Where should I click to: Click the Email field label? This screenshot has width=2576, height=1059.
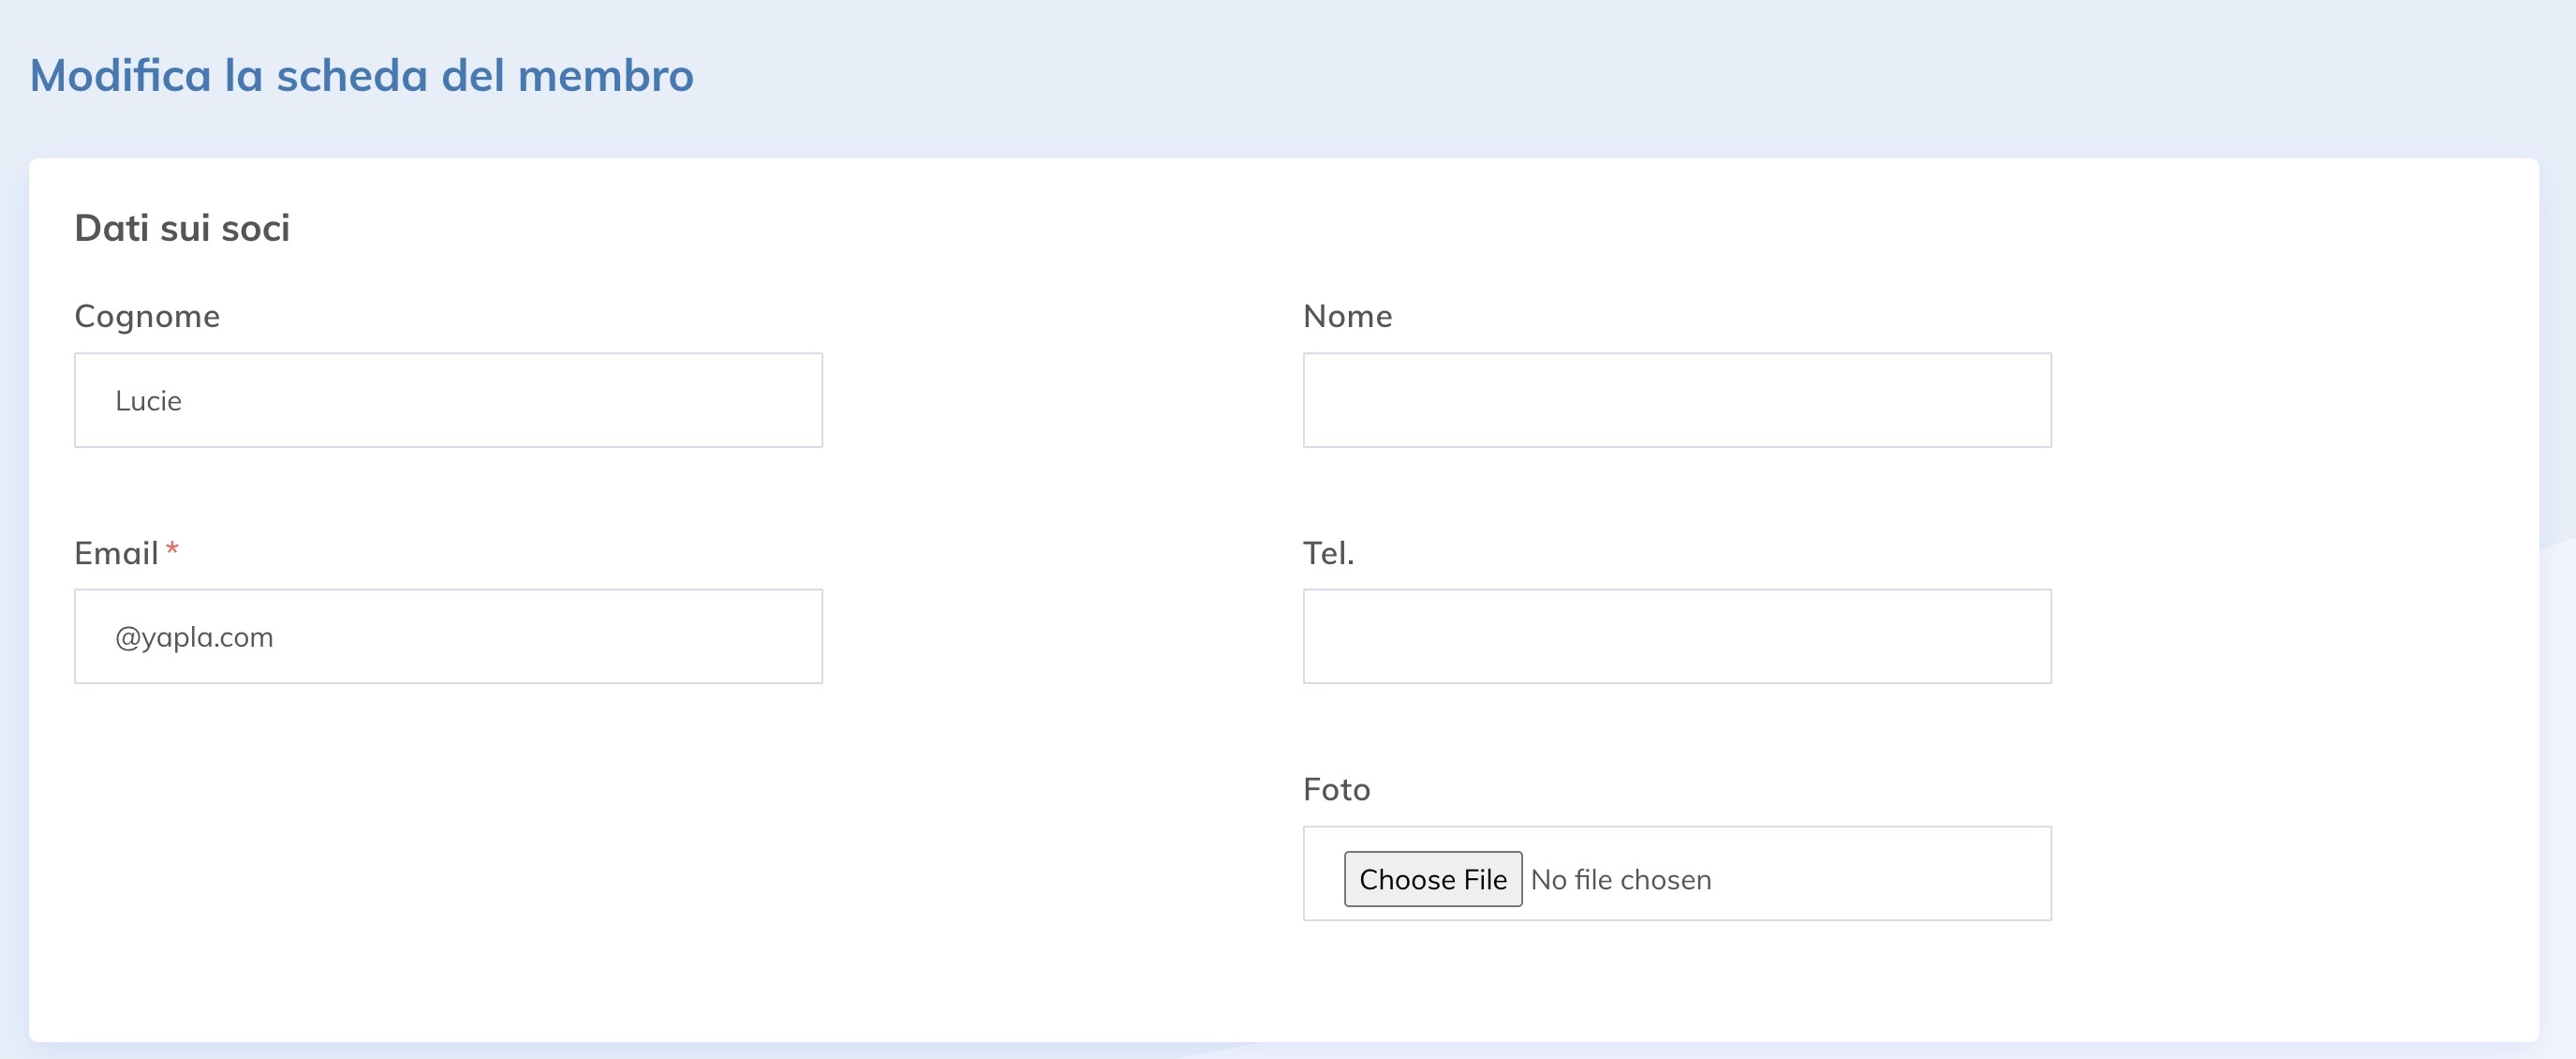click(x=116, y=553)
